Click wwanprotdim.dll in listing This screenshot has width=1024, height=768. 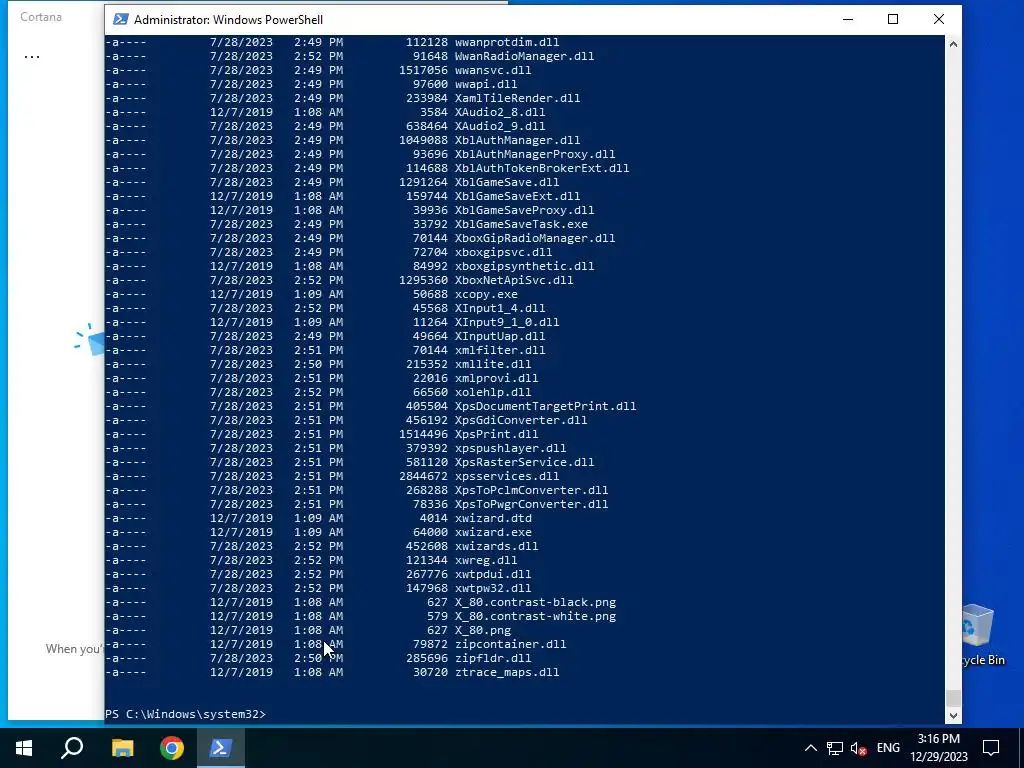507,42
